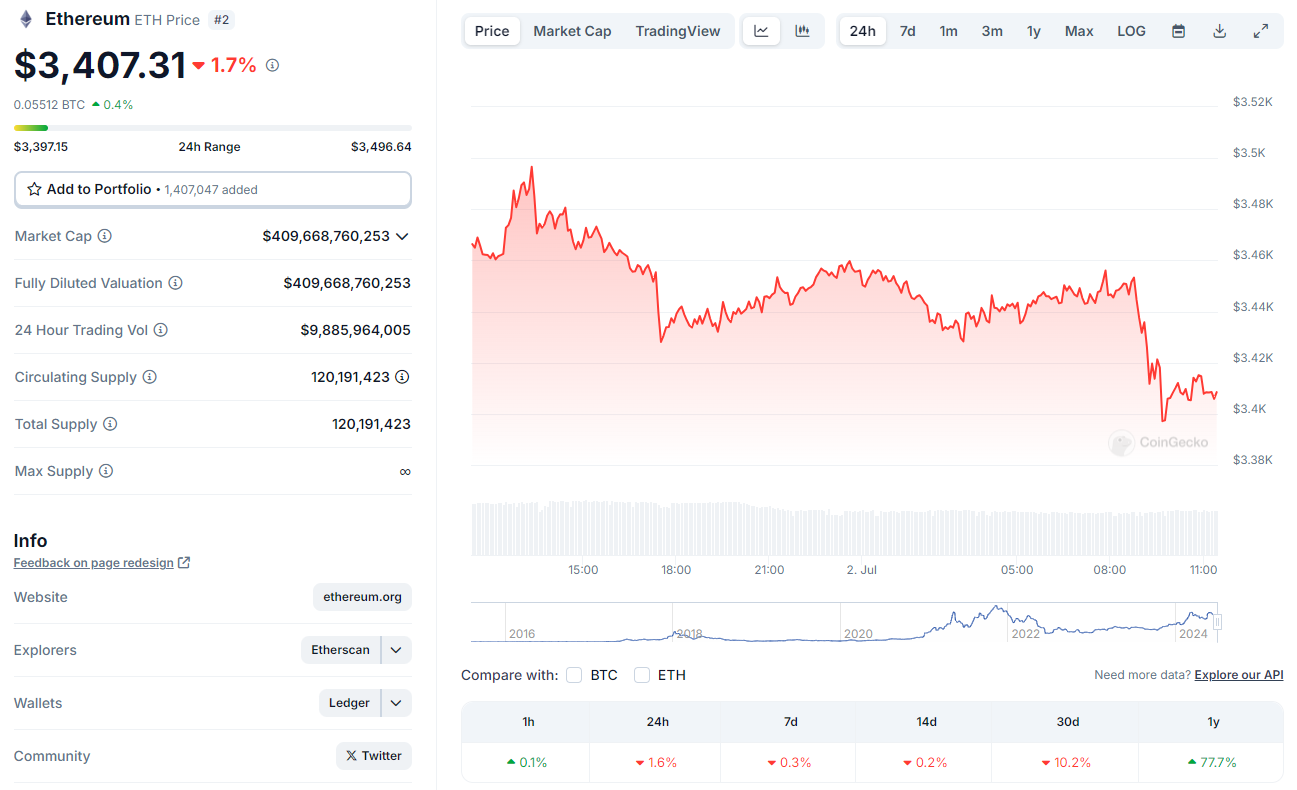Expand the chart to fullscreen
Image resolution: width=1297 pixels, height=790 pixels.
click(x=1261, y=31)
